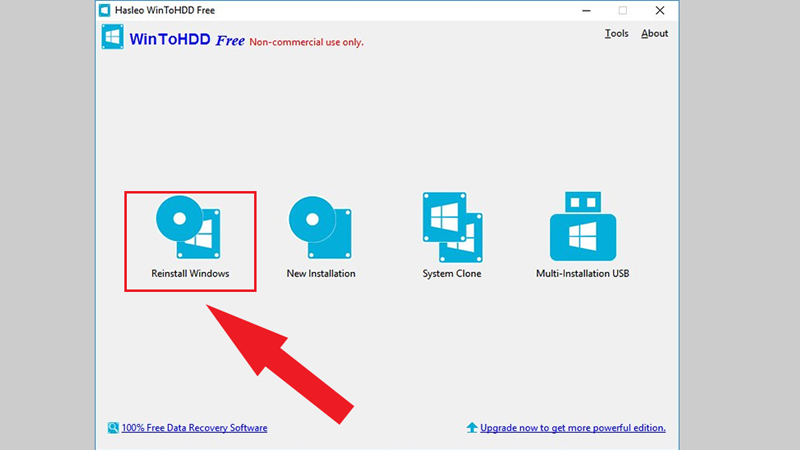Minimize the WinToHDD window
The height and width of the screenshot is (450, 800).
click(x=586, y=10)
